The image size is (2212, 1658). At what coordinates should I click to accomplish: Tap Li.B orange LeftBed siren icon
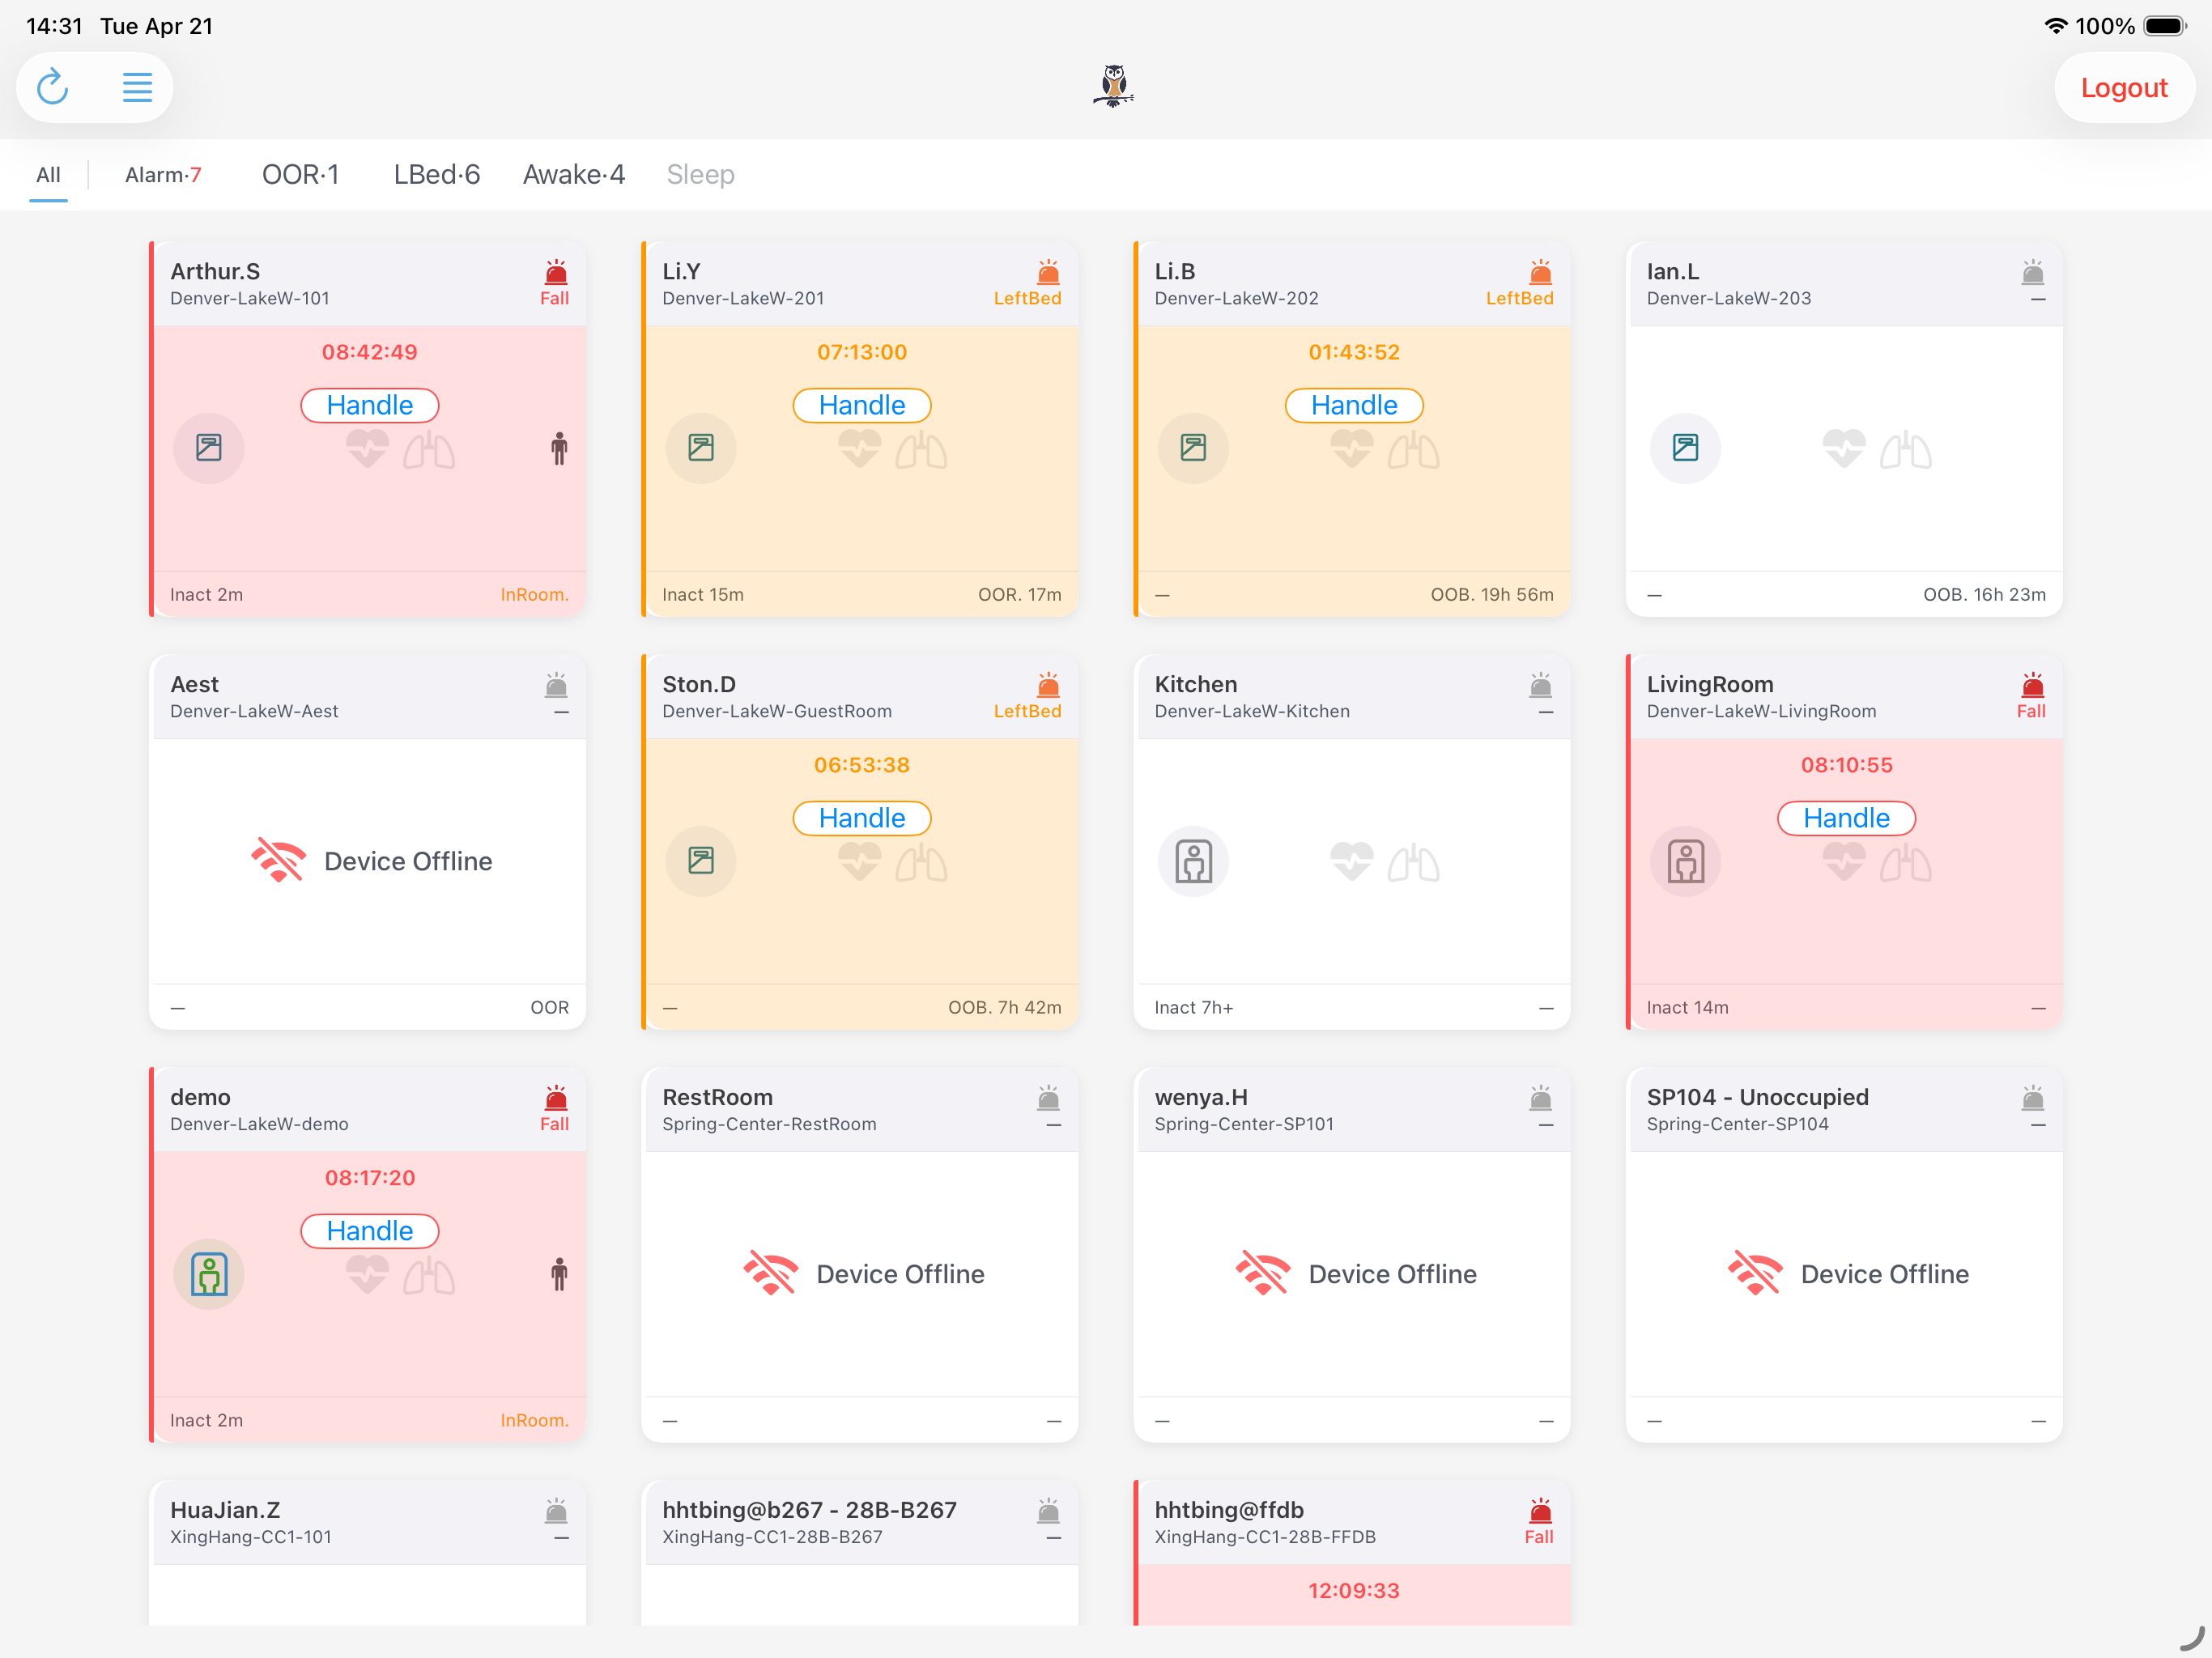1540,272
